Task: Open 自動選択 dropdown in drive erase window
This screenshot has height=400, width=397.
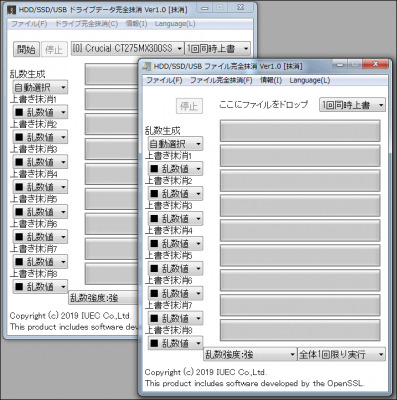Action: pos(40,87)
